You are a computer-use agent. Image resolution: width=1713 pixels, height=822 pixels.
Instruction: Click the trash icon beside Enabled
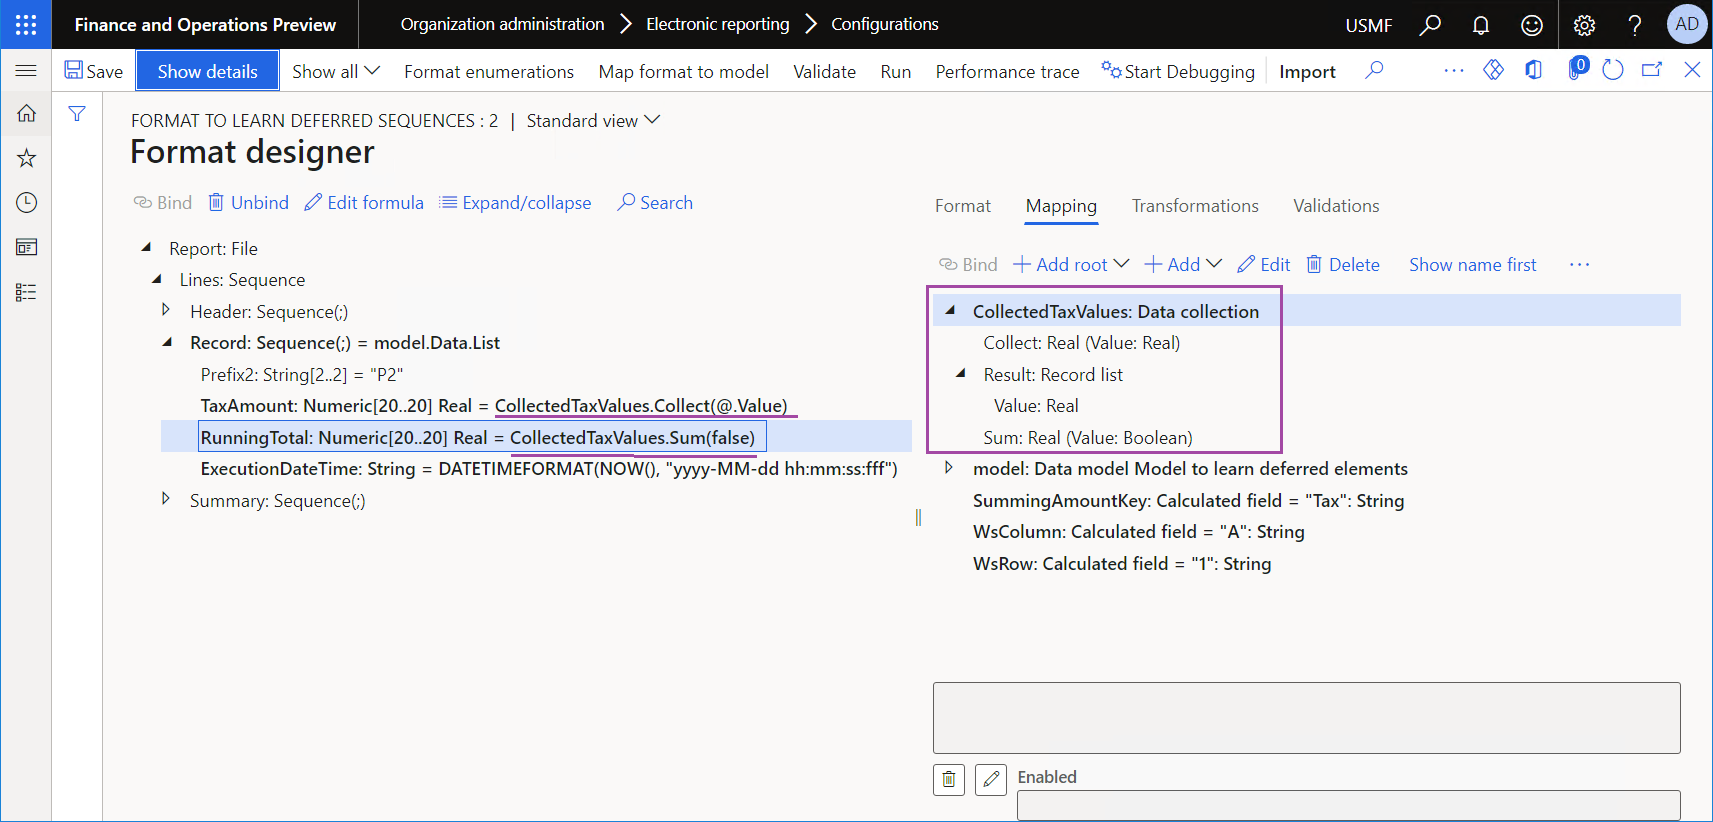point(949,779)
